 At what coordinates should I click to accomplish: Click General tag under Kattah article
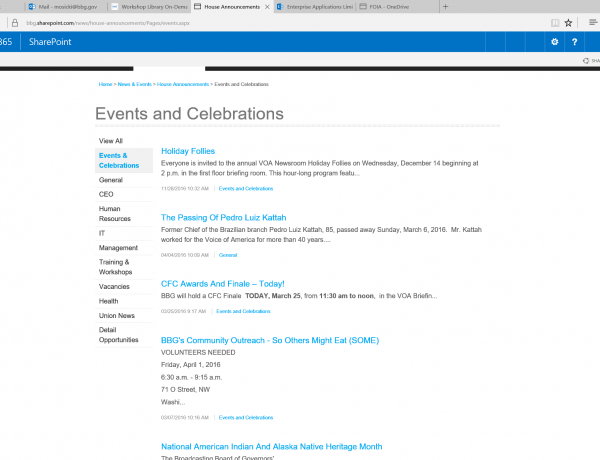tap(228, 255)
